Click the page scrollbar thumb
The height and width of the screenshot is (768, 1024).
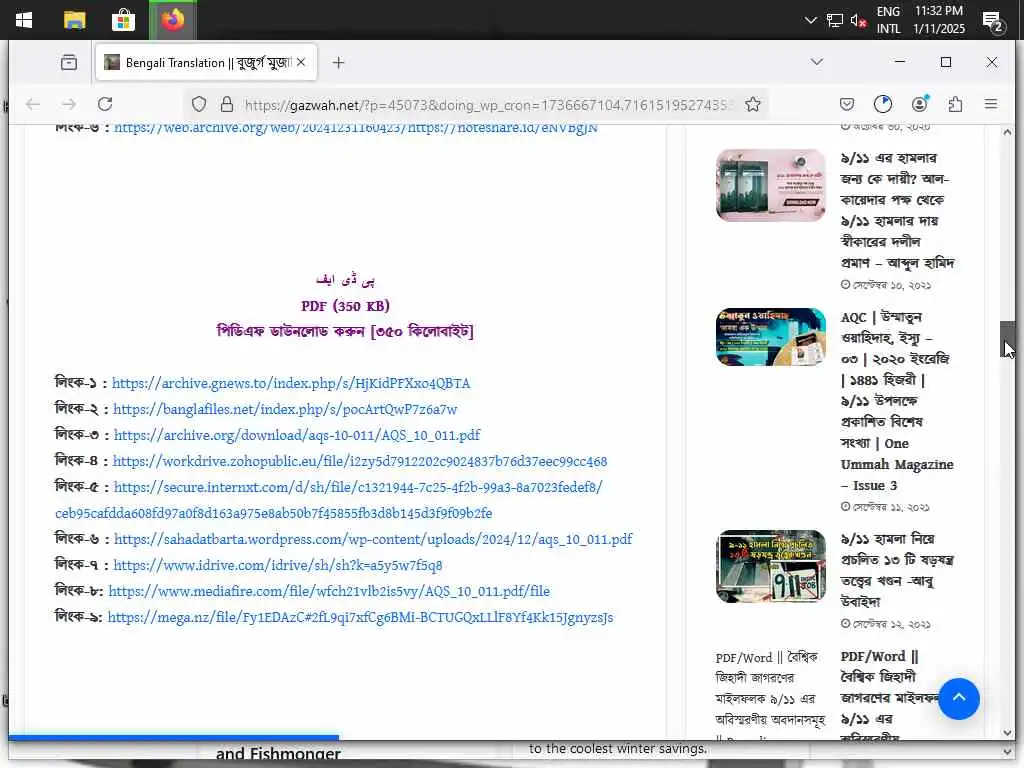(1007, 339)
